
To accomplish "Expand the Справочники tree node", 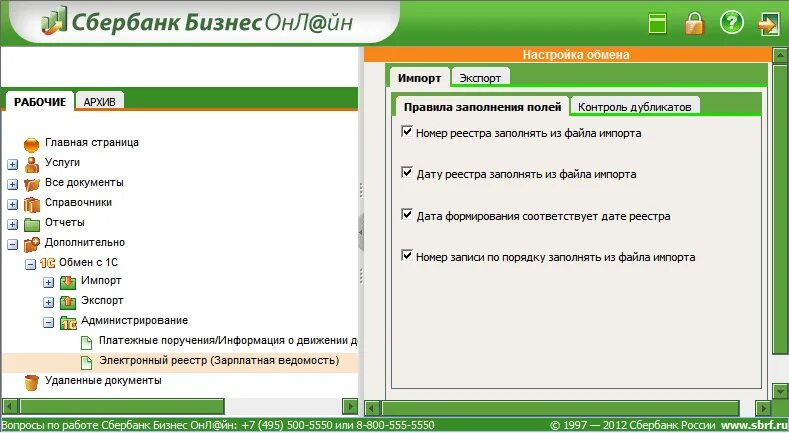I will 13,205.
